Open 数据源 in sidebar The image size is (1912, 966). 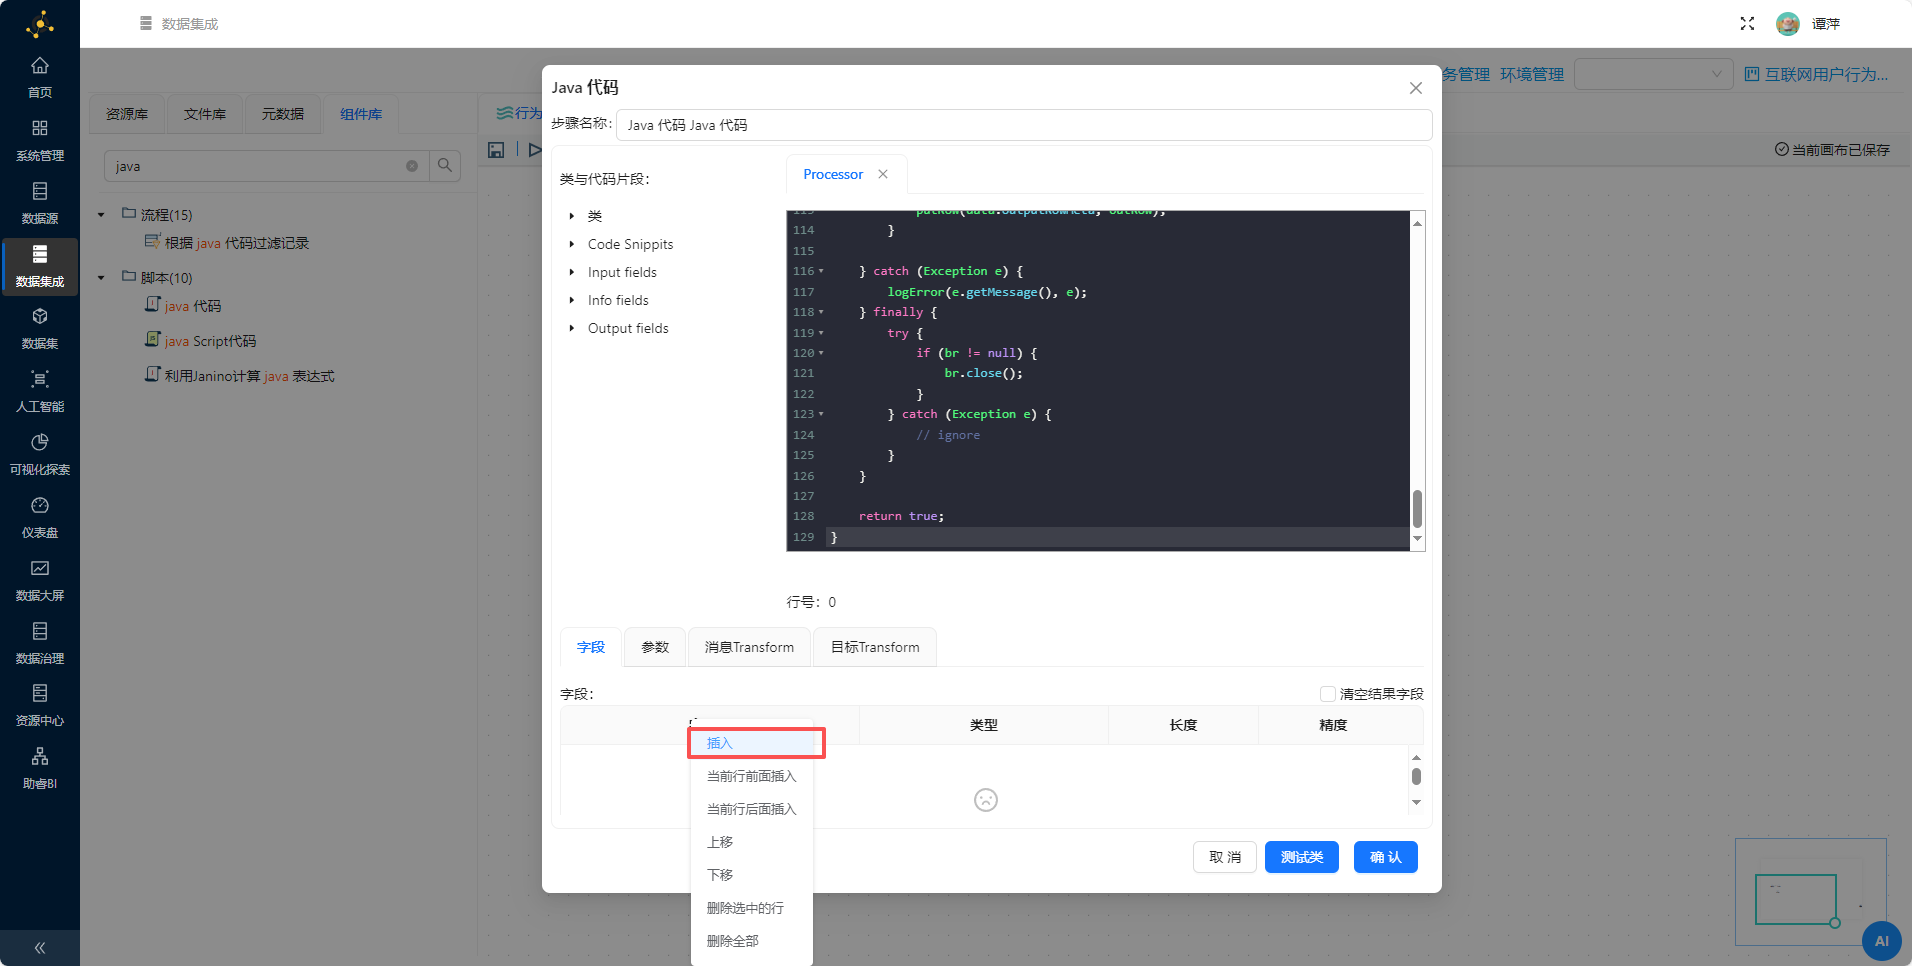40,204
